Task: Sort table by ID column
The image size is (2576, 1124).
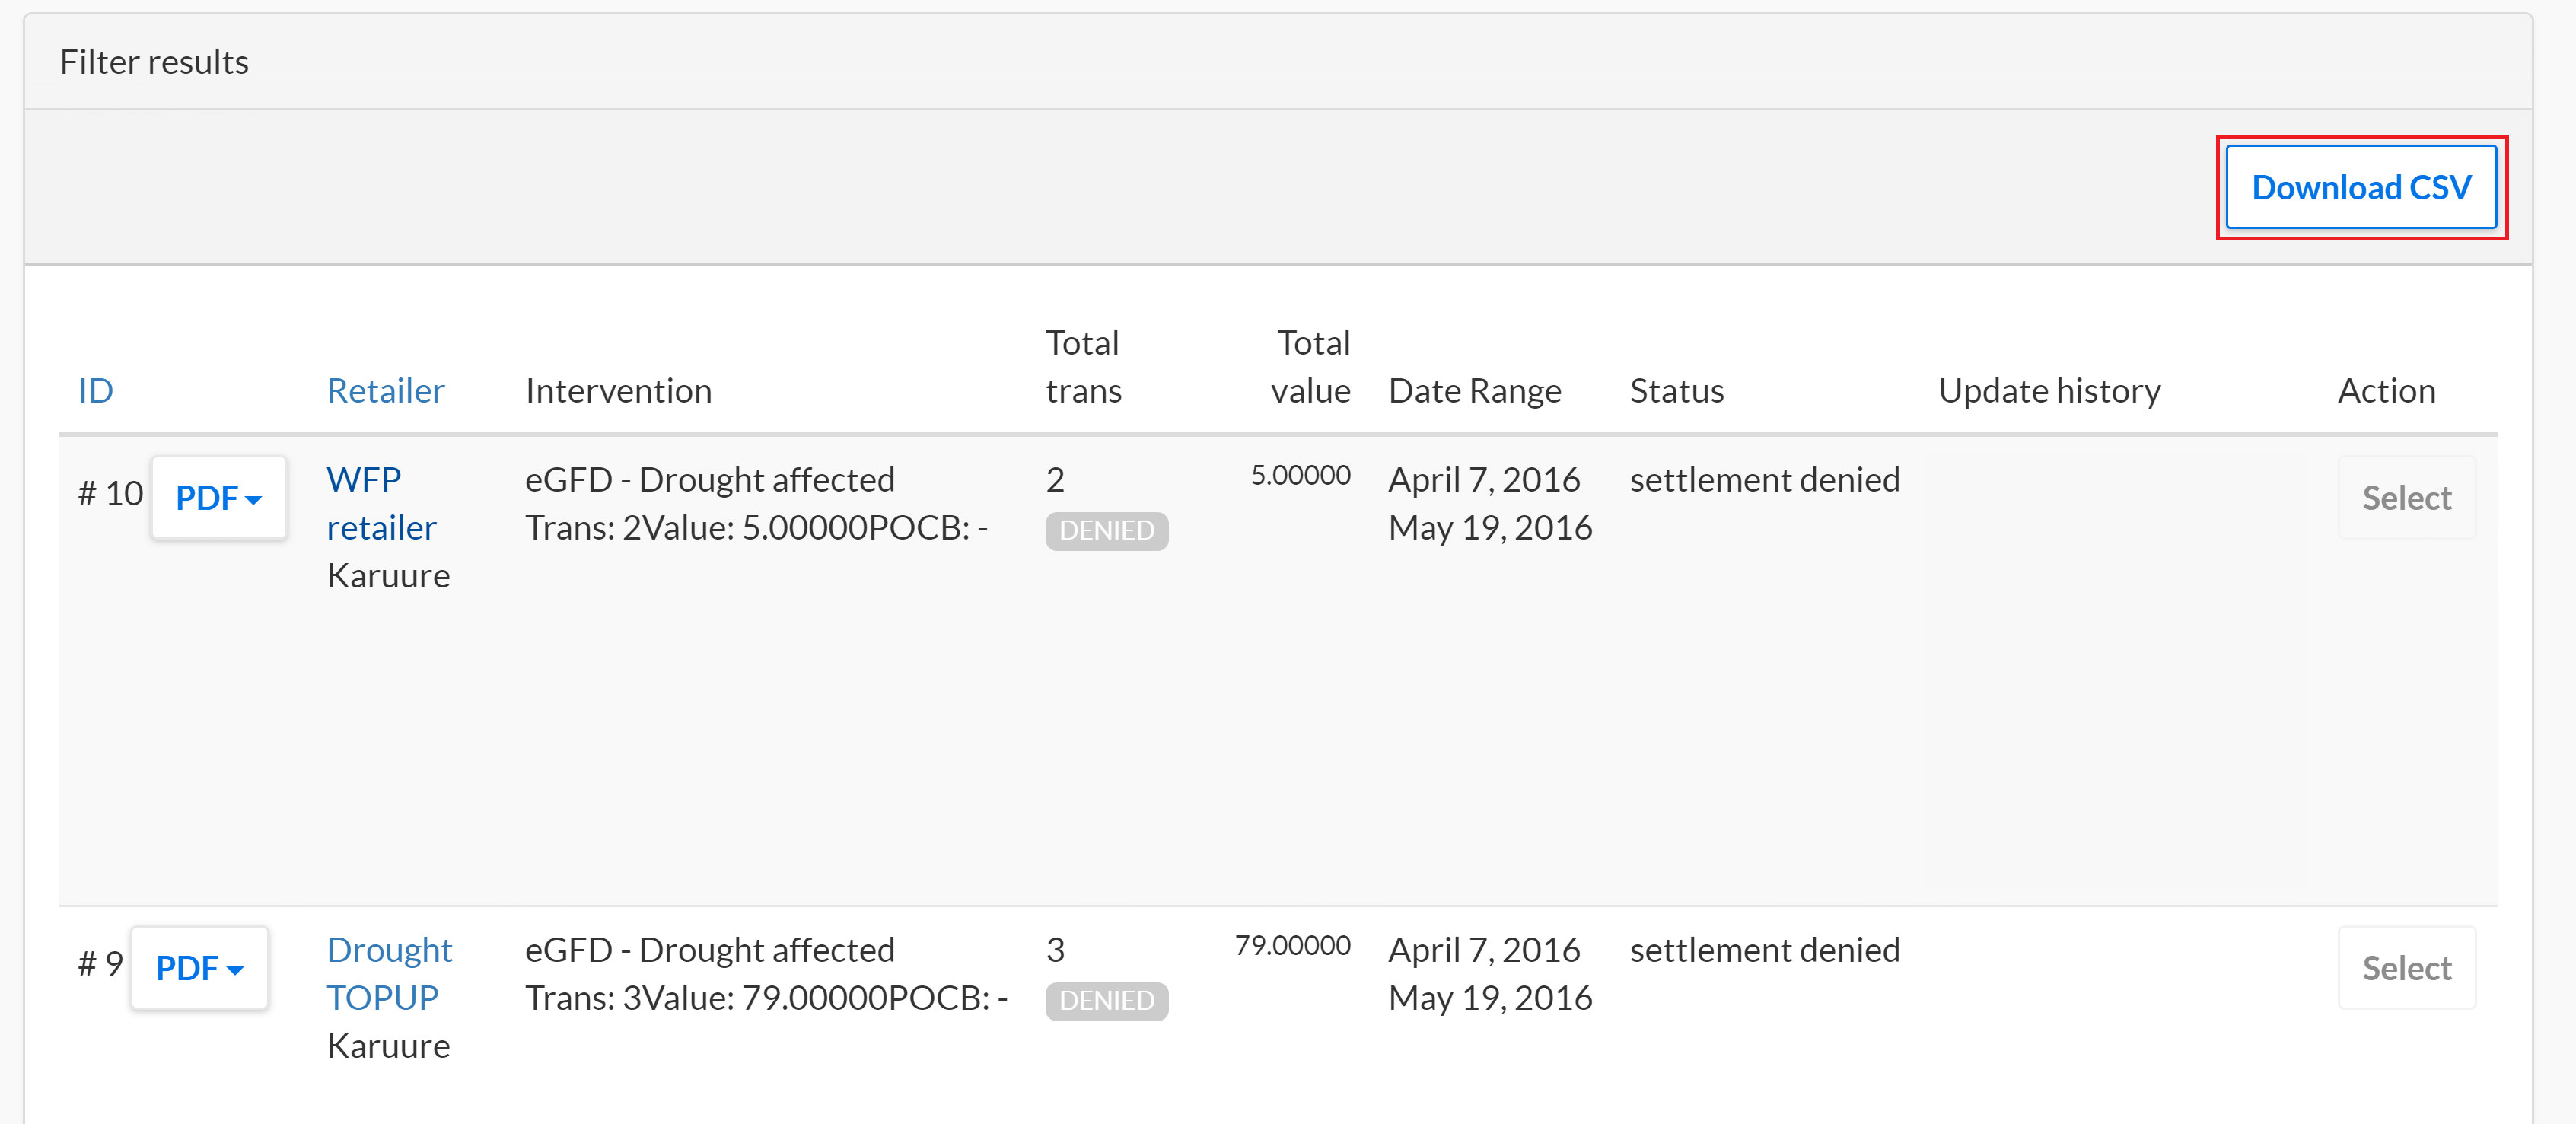Action: (x=96, y=390)
